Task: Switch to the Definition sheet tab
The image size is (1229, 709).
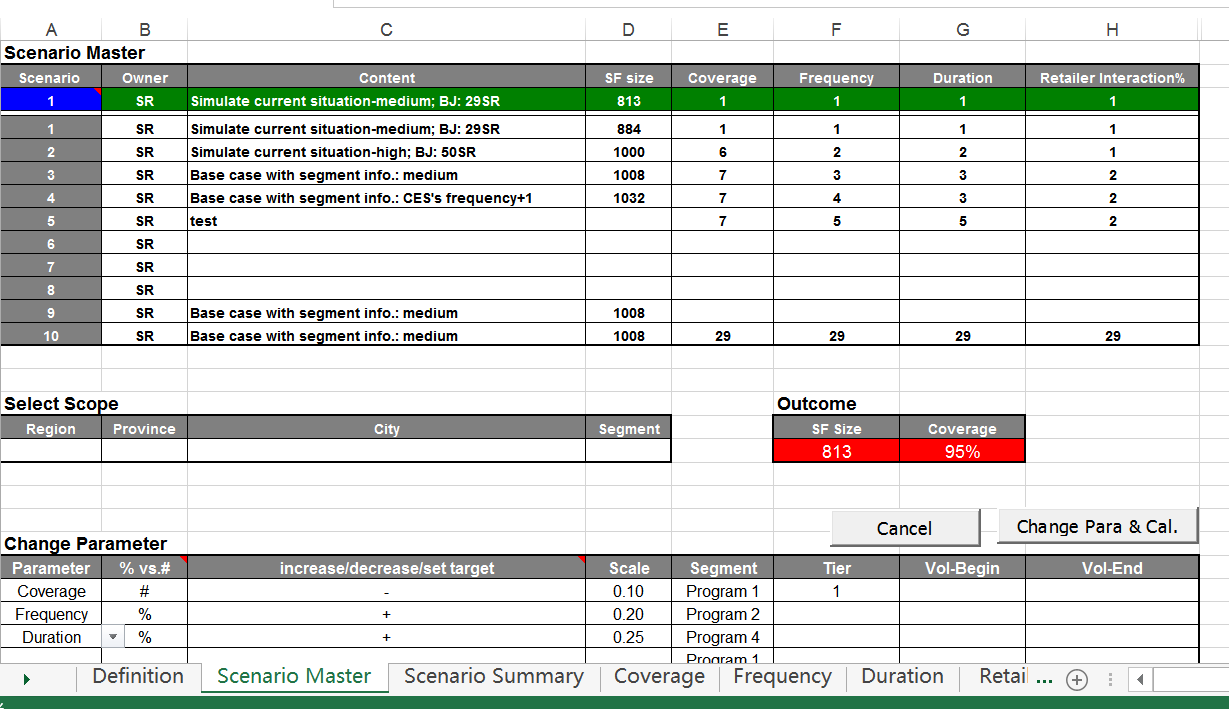Action: pos(138,677)
